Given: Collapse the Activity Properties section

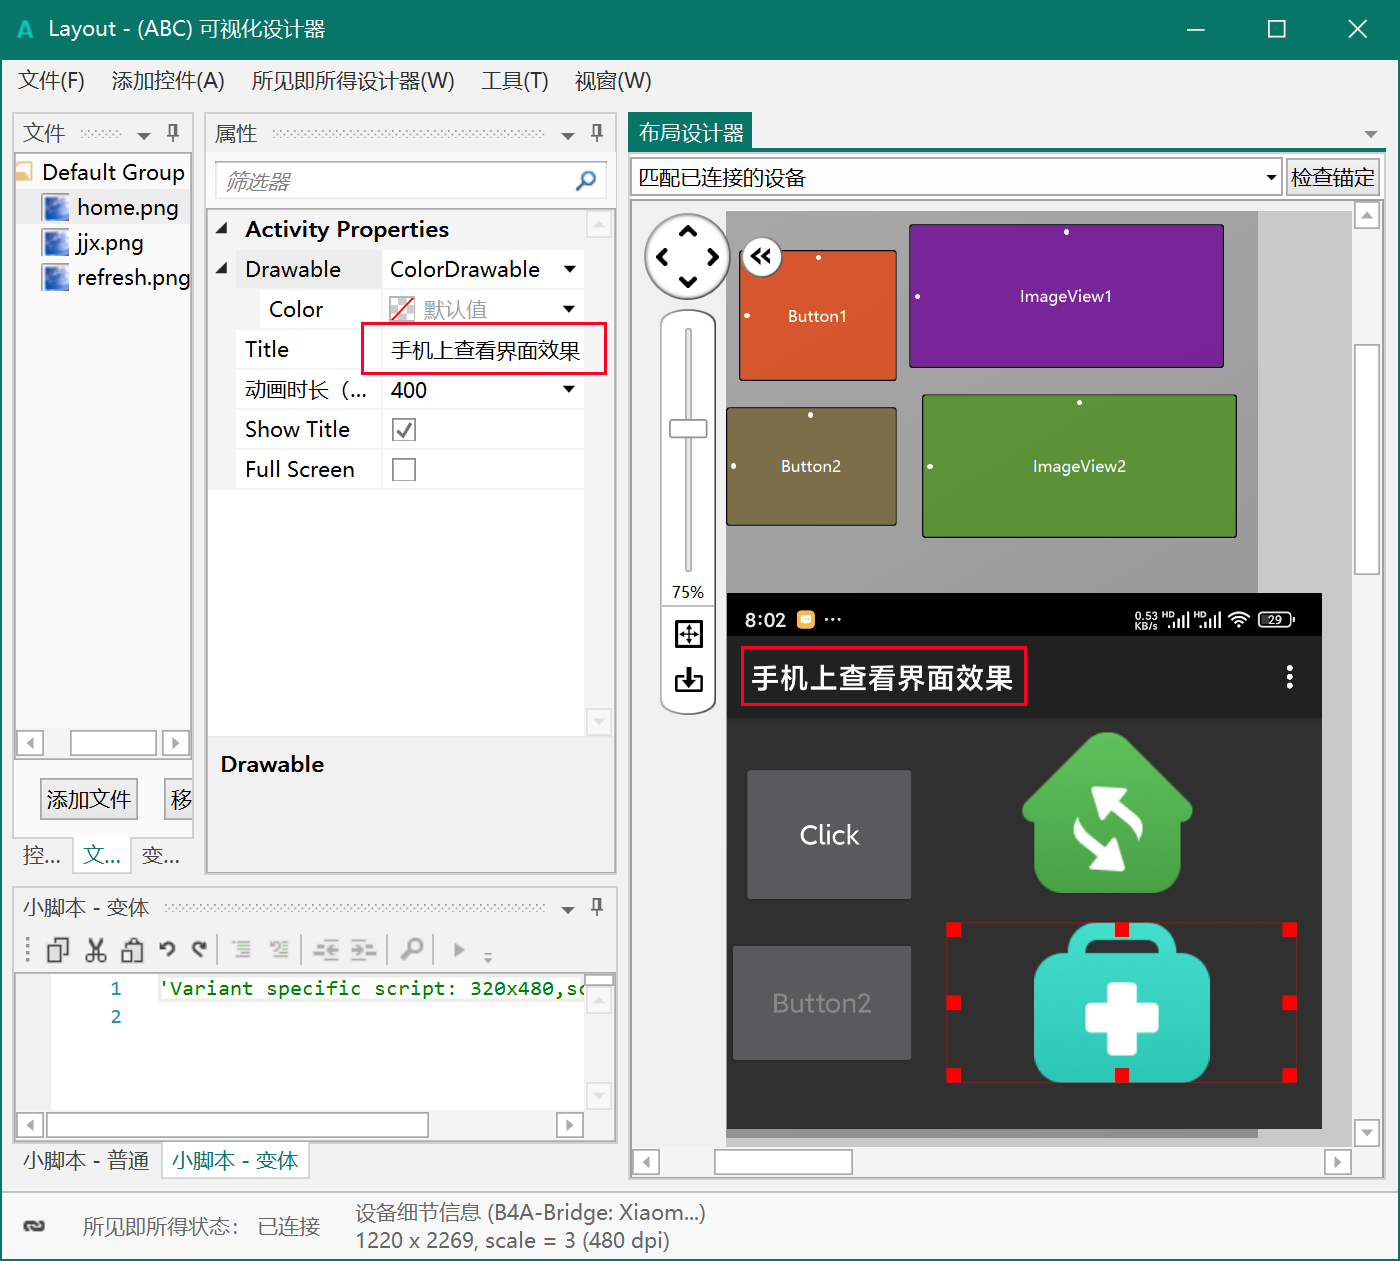Looking at the screenshot, I should [222, 228].
